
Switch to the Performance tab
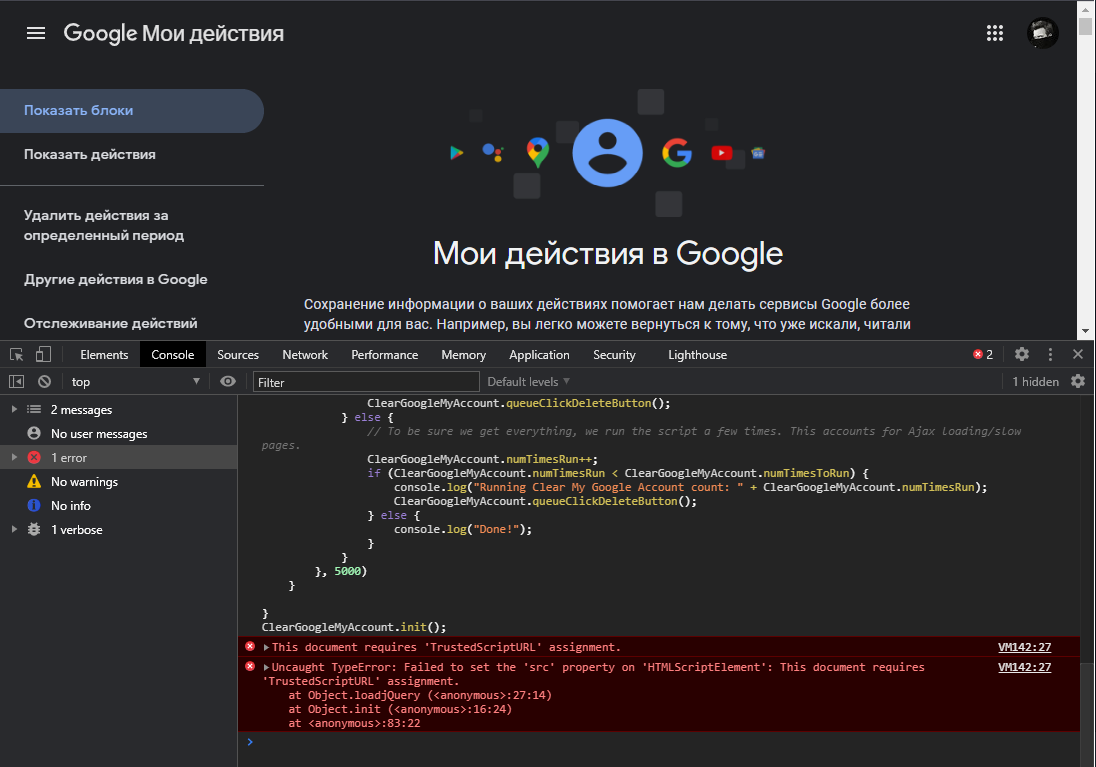(x=384, y=354)
